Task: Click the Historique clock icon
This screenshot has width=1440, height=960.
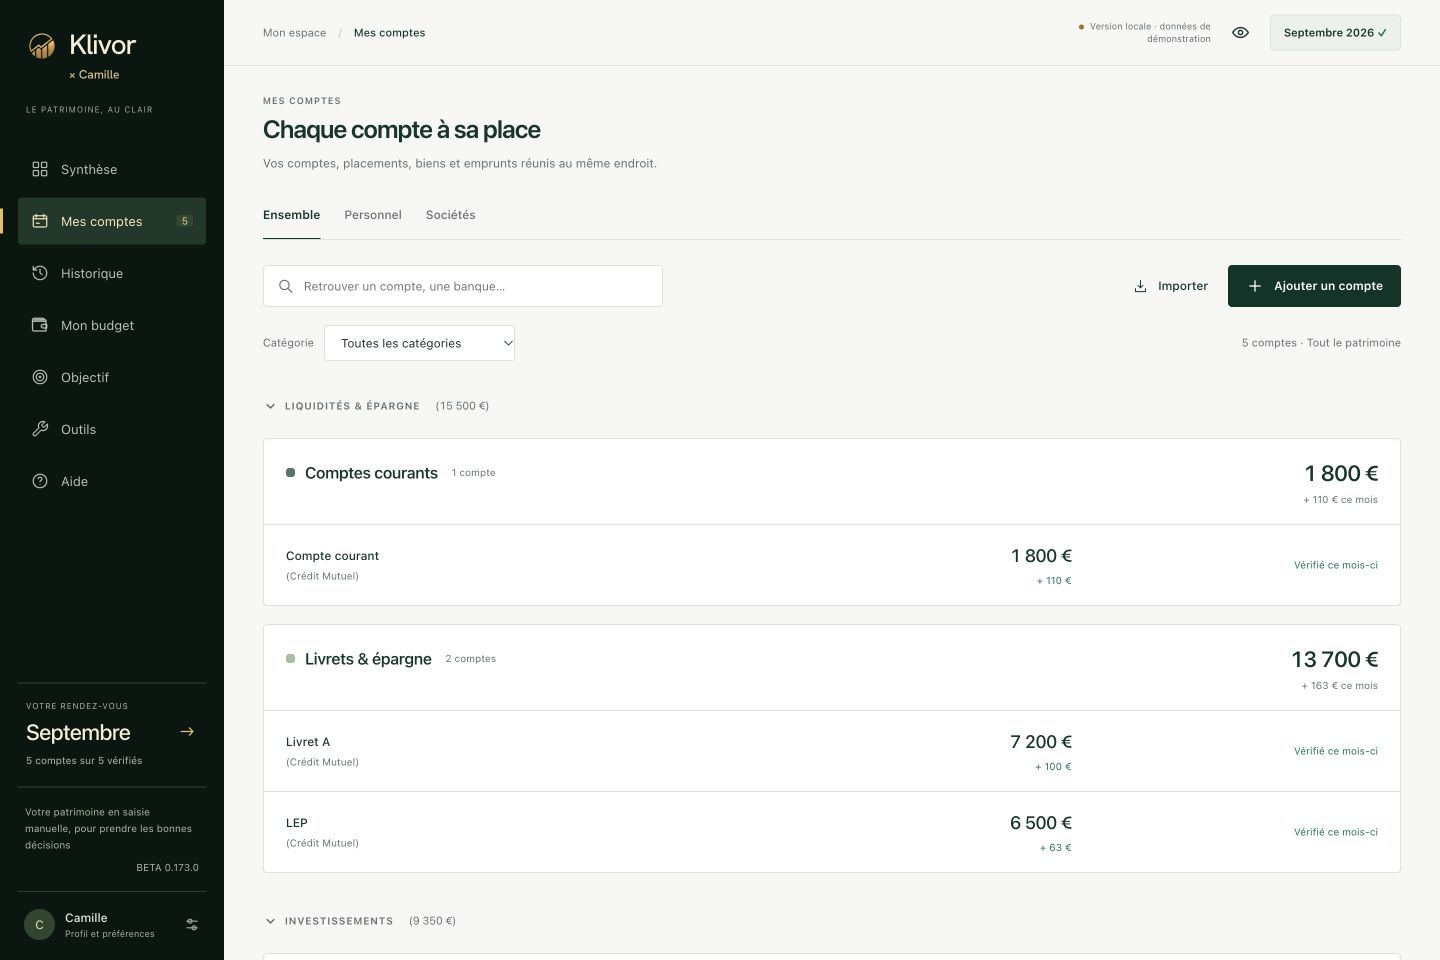Action: coord(40,273)
